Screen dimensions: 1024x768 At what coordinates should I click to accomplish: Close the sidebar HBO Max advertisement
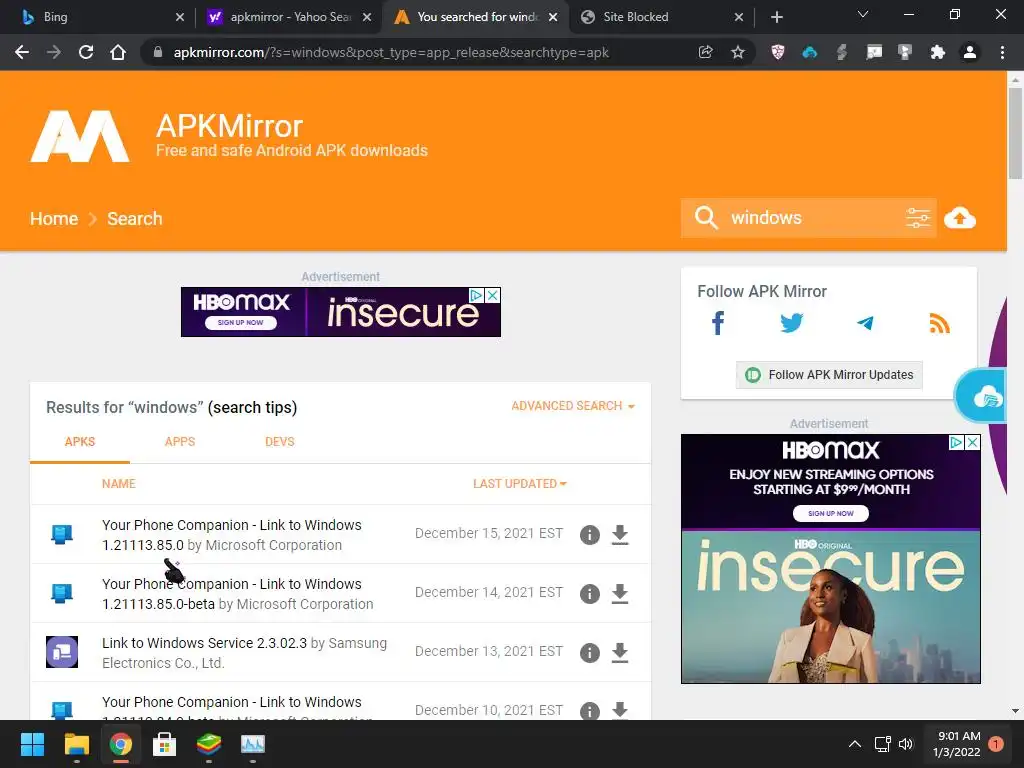[972, 442]
